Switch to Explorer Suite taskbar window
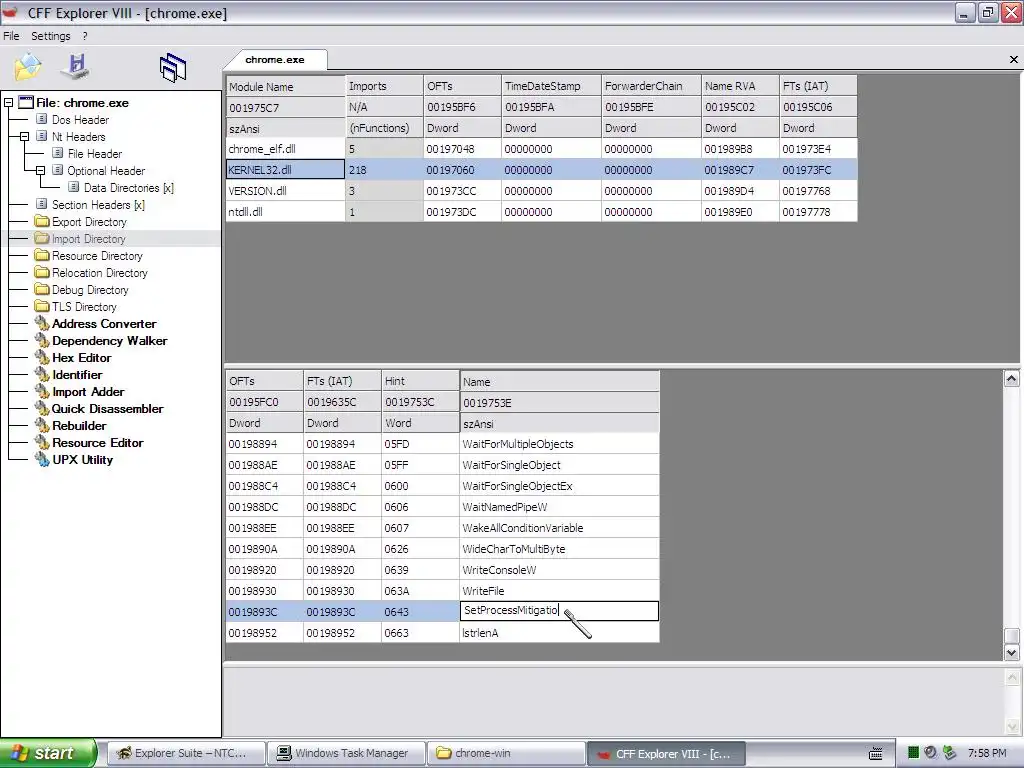 (x=185, y=753)
